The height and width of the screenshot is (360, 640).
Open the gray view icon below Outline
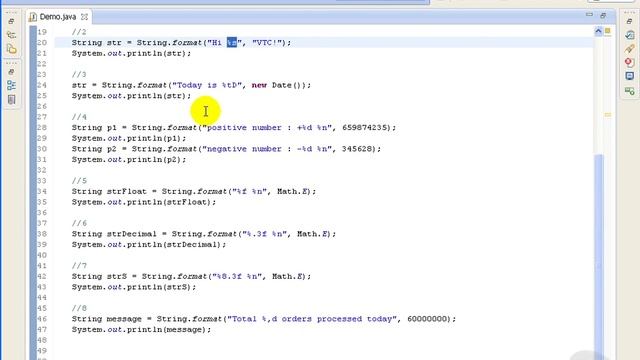[x=11, y=100]
